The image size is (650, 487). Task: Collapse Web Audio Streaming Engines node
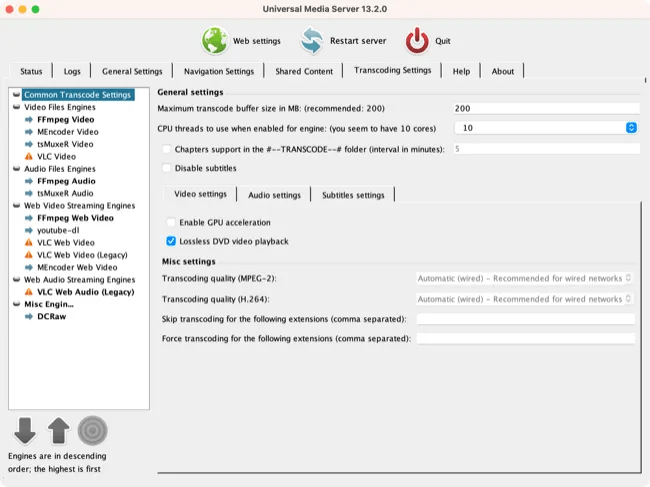[x=17, y=280]
